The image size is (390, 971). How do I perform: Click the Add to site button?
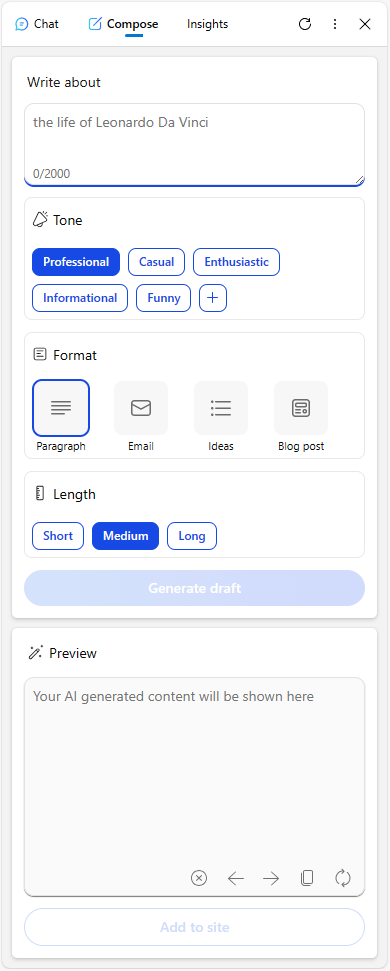point(194,927)
